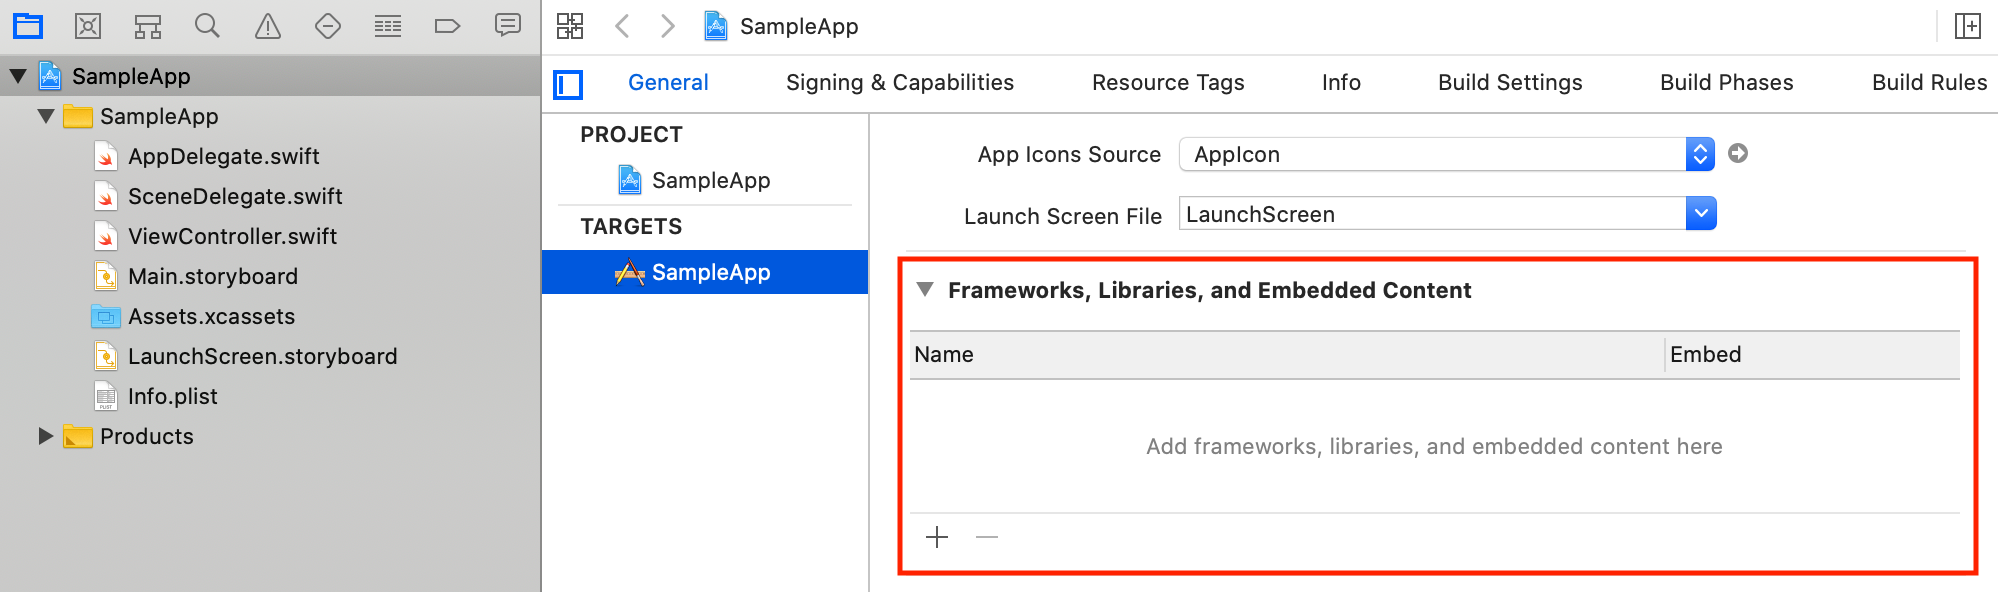Select SampleApp under TARGETS

pos(705,272)
